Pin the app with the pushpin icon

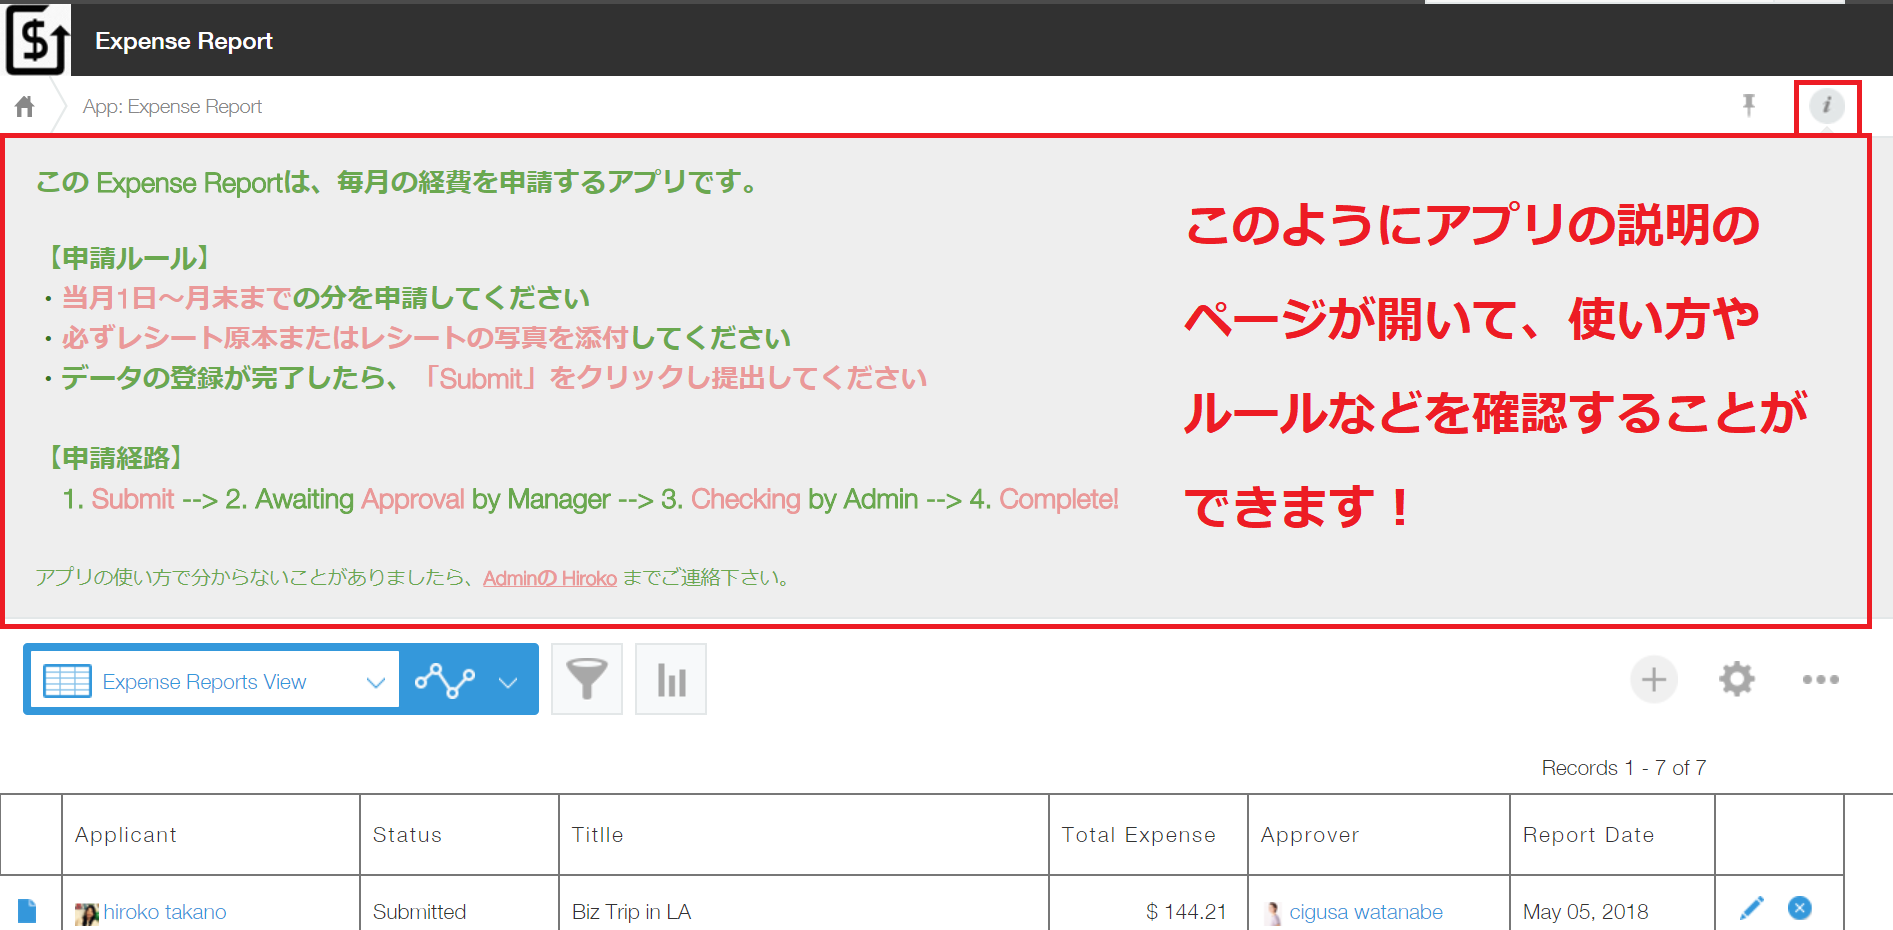coord(1748,105)
